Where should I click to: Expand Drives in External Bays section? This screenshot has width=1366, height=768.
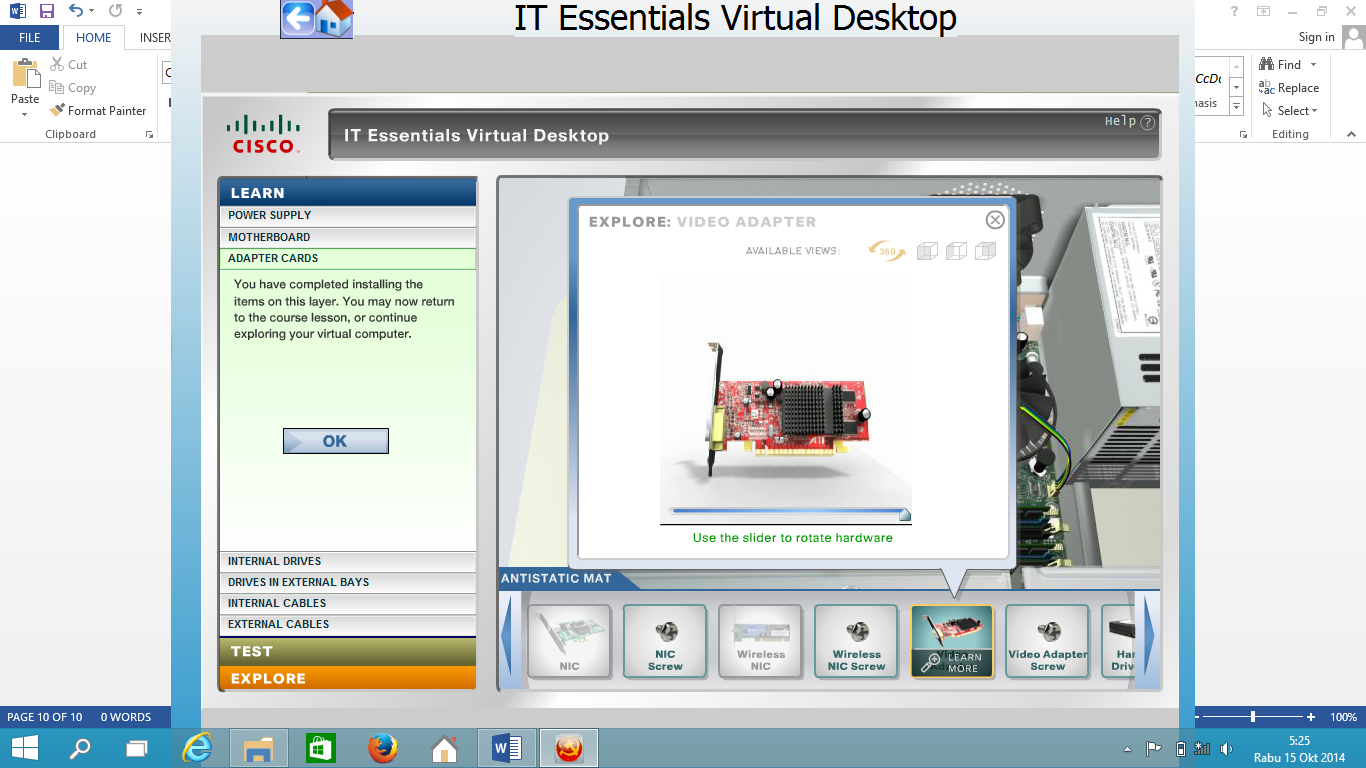pyautogui.click(x=347, y=583)
